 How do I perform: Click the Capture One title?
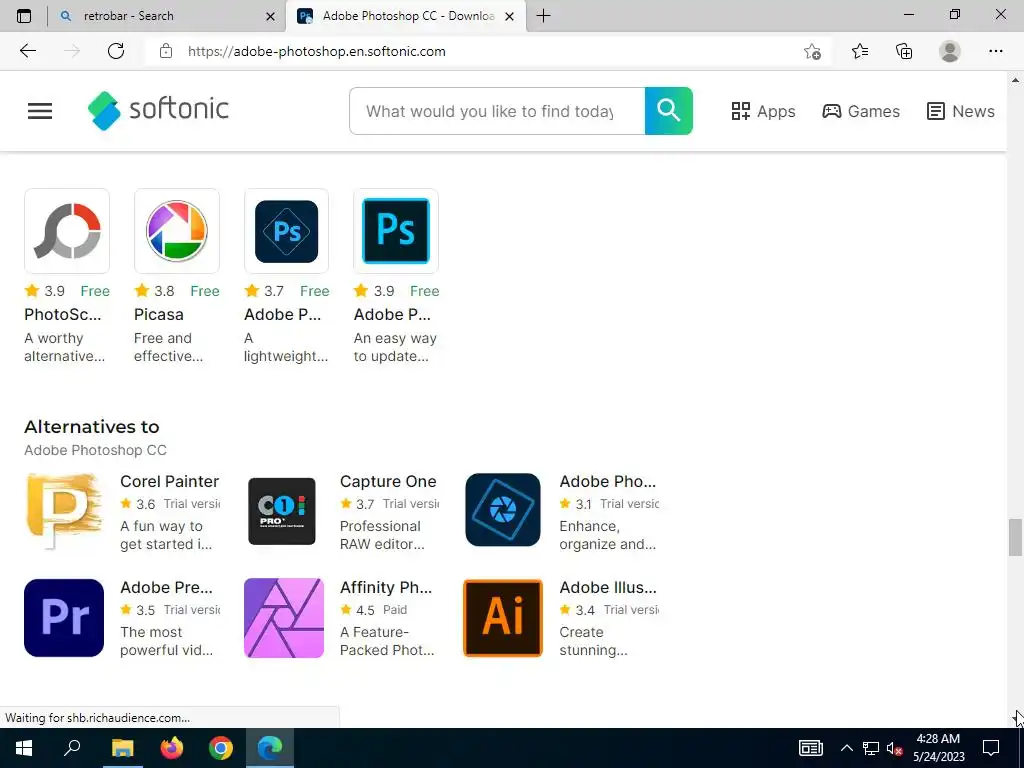[388, 481]
